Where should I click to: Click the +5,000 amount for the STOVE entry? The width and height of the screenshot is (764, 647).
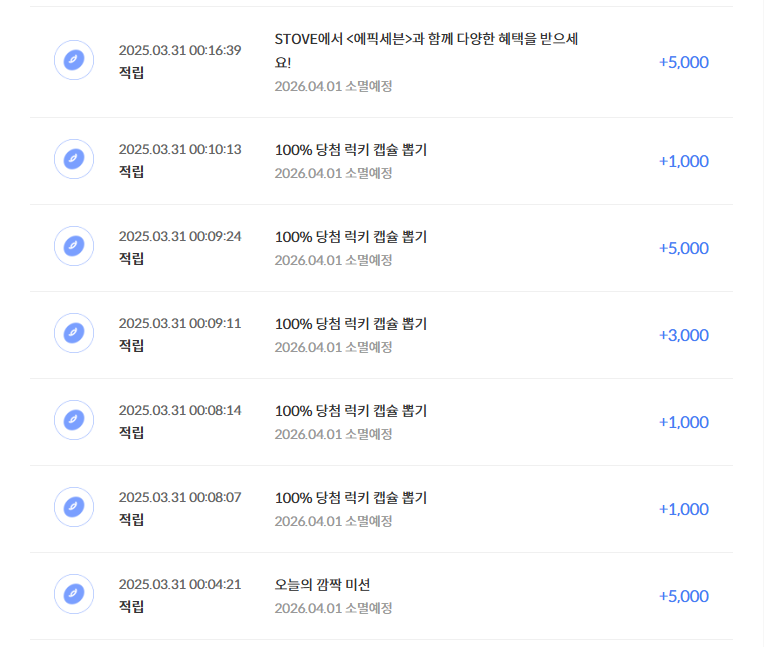coord(684,62)
